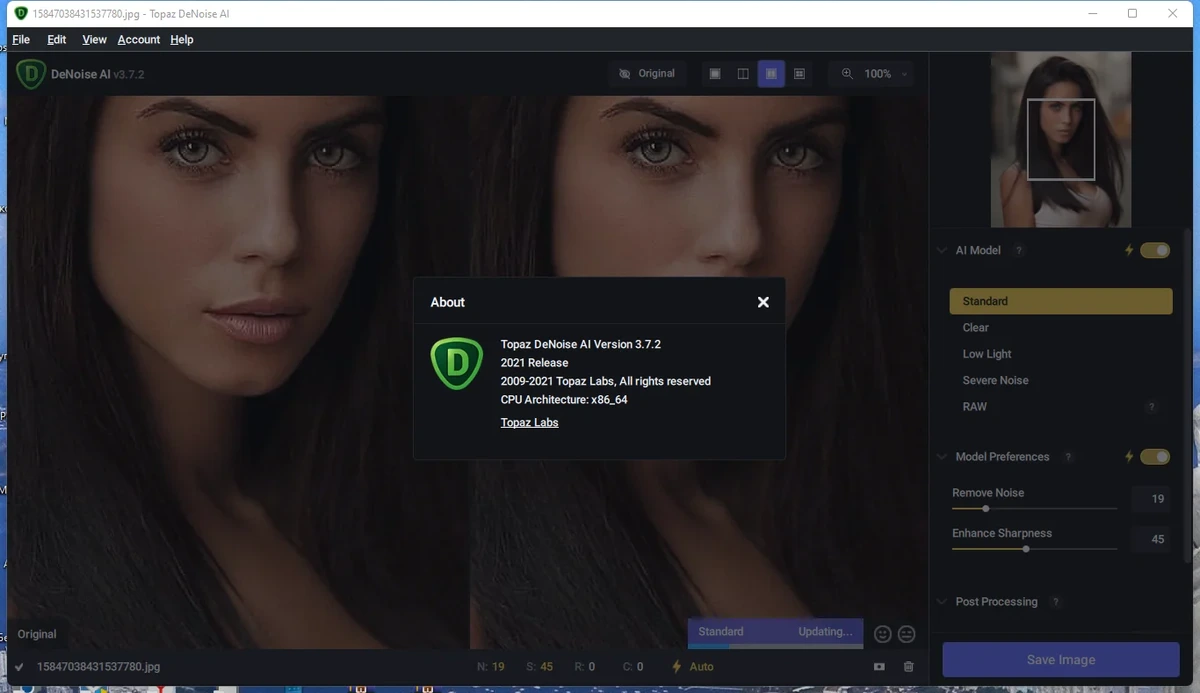Screen dimensions: 1200x693
Task: Click the unhappy face feedback icon
Action: 907,634
